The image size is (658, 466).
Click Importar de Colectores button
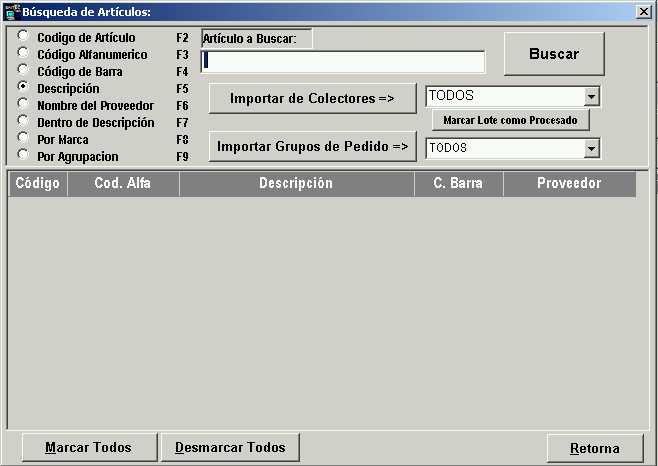[312, 99]
